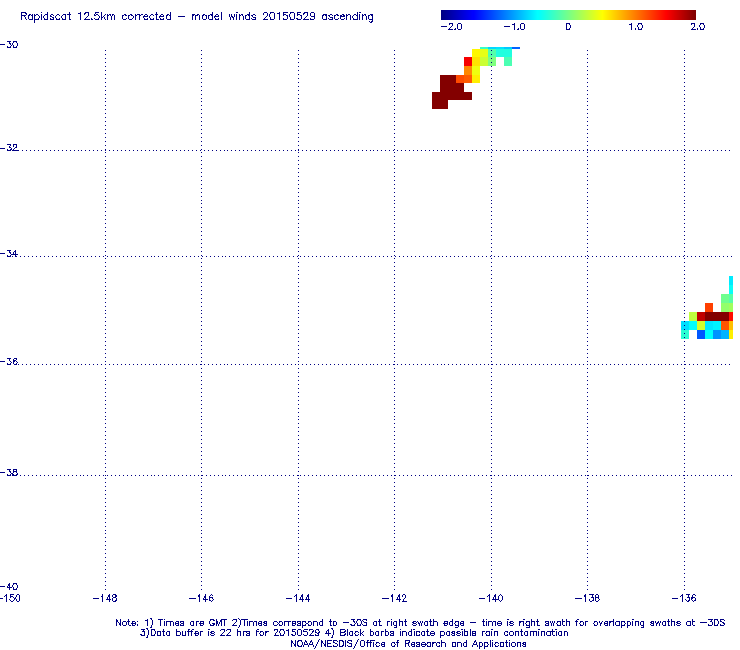Image resolution: width=740 pixels, height=650 pixels.
Task: Click the -2.0 colorbar label
Action: [452, 27]
